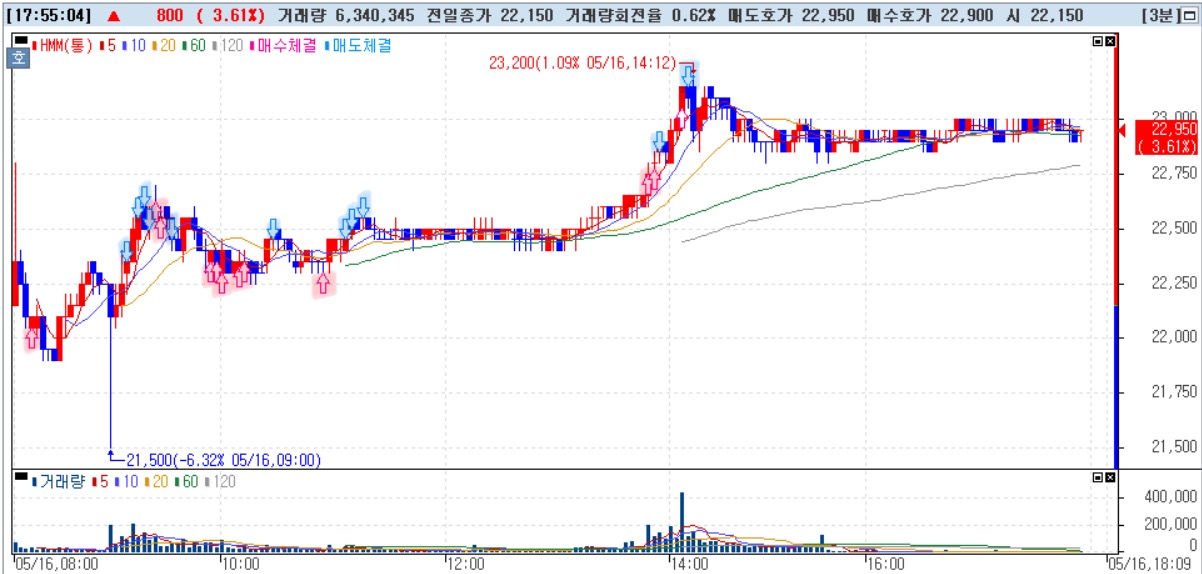The image size is (1202, 574).
Task: Click the 21,500 low price annotation
Action: pyautogui.click(x=222, y=461)
